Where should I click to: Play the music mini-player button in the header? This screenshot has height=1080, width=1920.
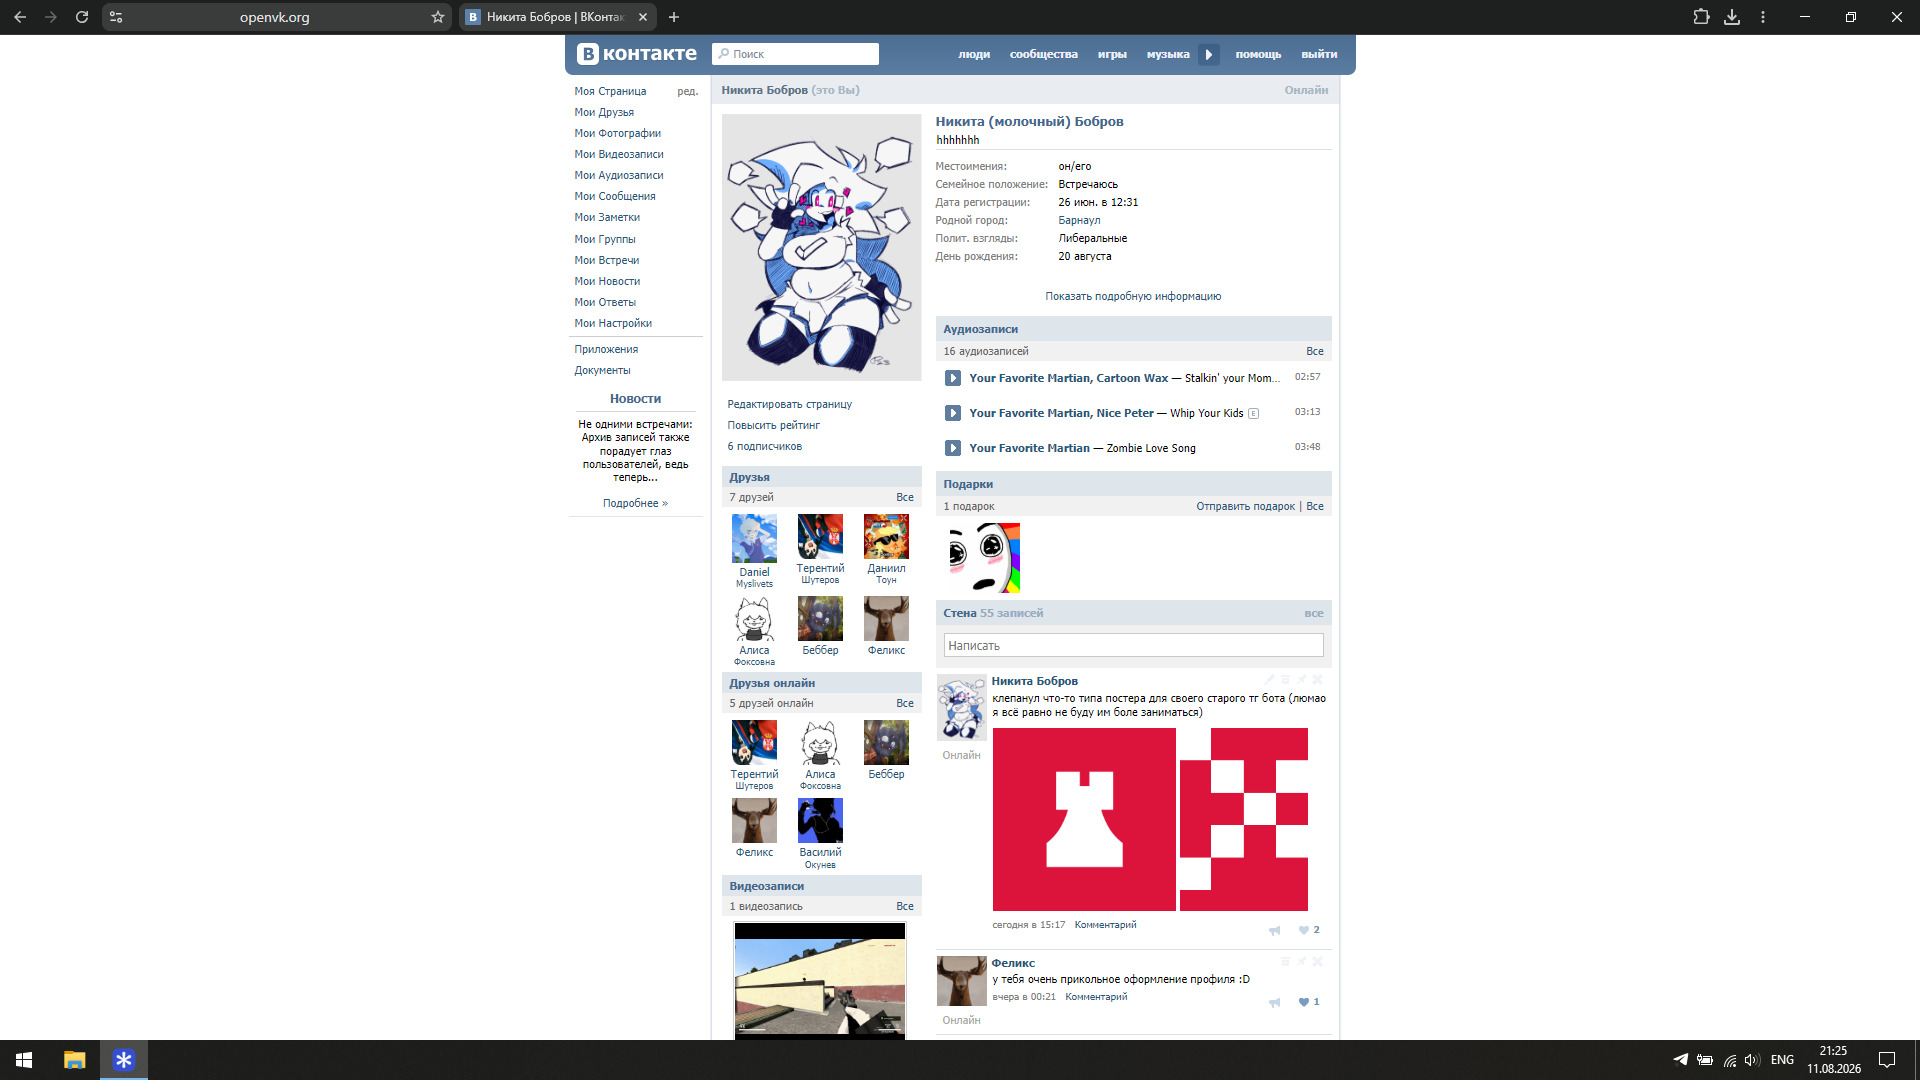click(x=1209, y=55)
